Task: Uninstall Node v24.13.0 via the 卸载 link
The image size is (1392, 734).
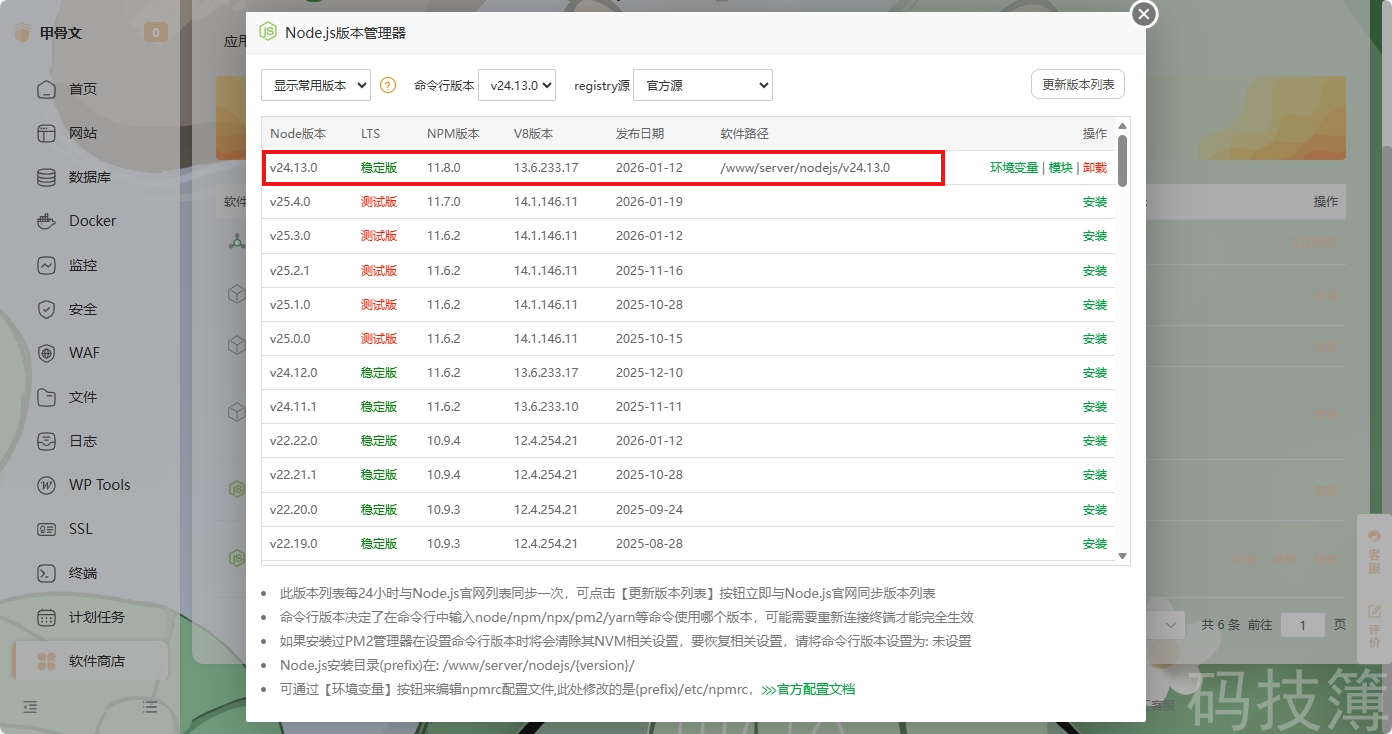Action: tap(1093, 167)
